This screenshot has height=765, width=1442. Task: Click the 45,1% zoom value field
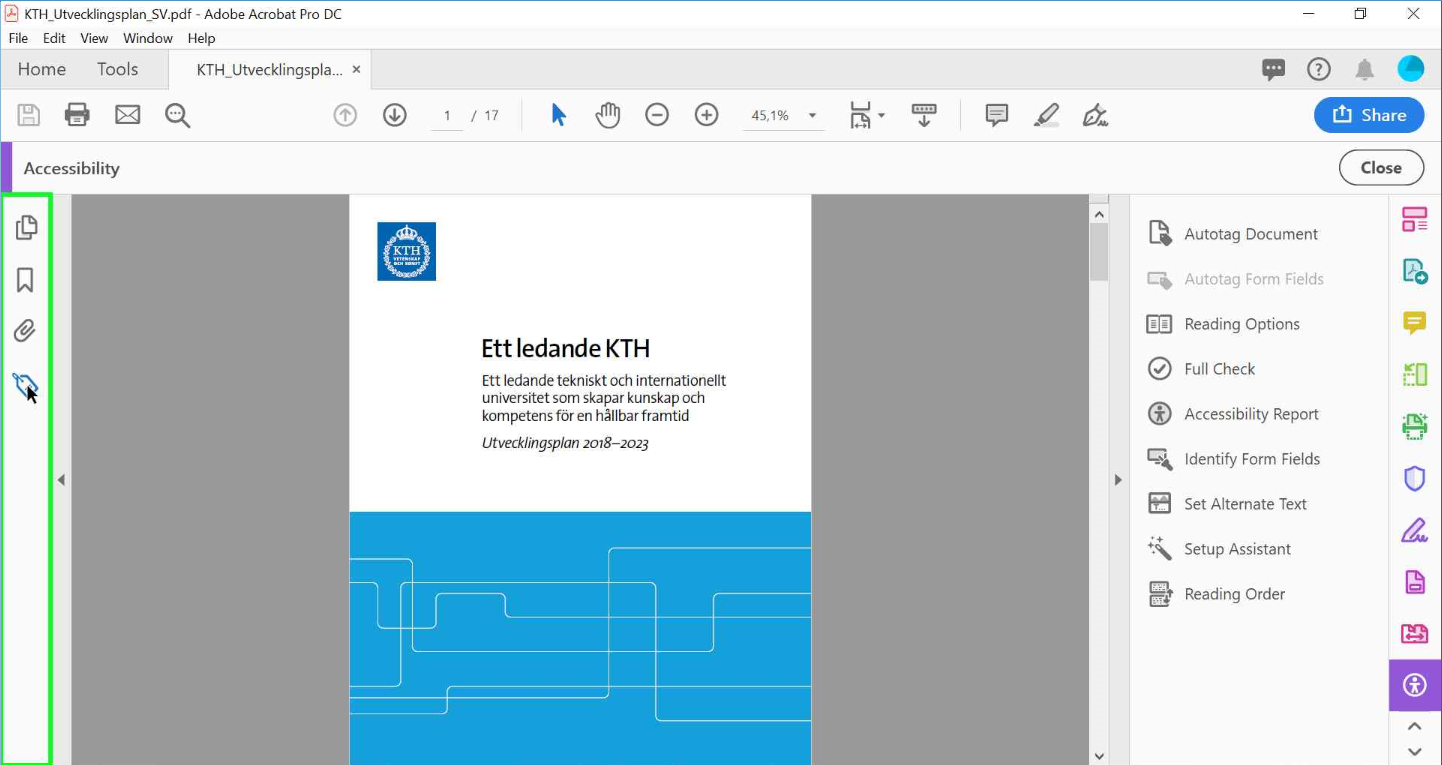pyautogui.click(x=771, y=116)
